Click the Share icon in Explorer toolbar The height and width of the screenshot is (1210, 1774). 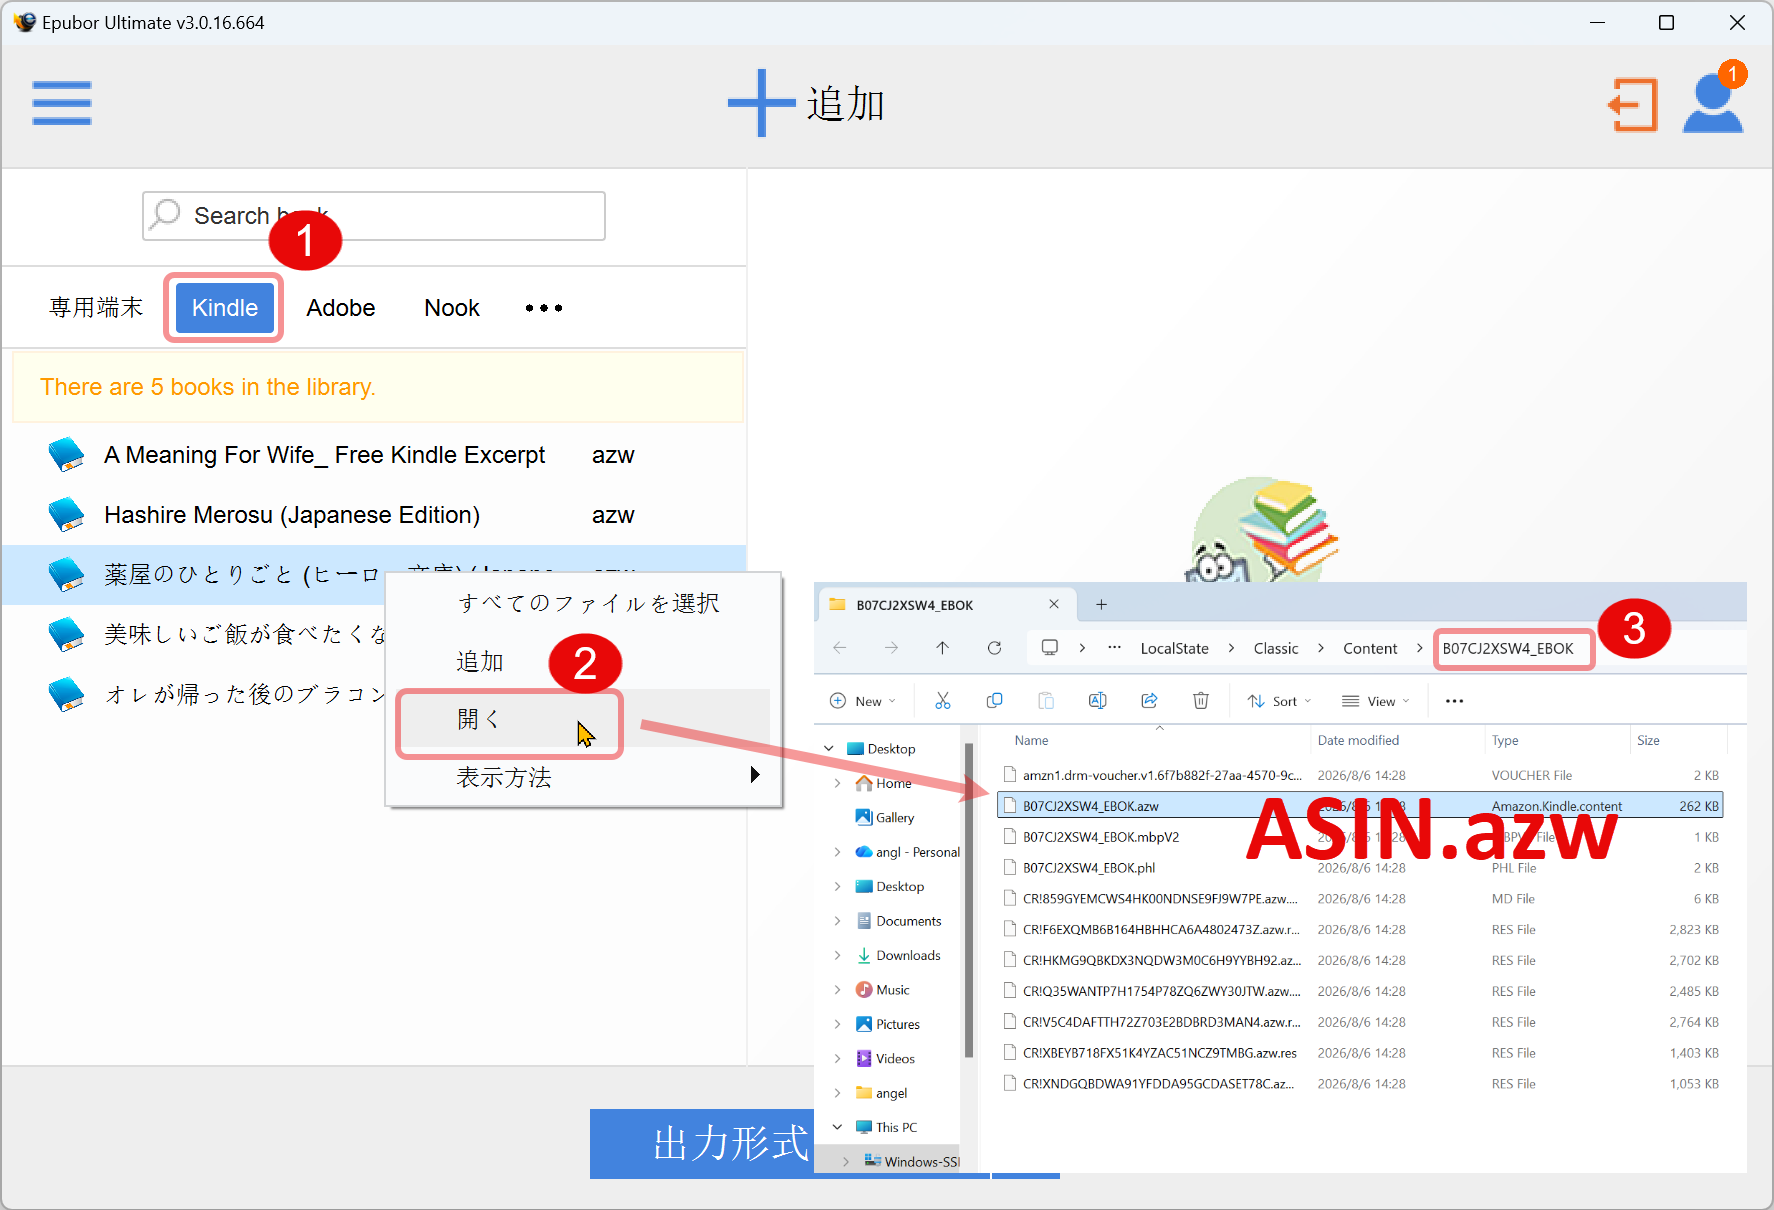click(1149, 701)
